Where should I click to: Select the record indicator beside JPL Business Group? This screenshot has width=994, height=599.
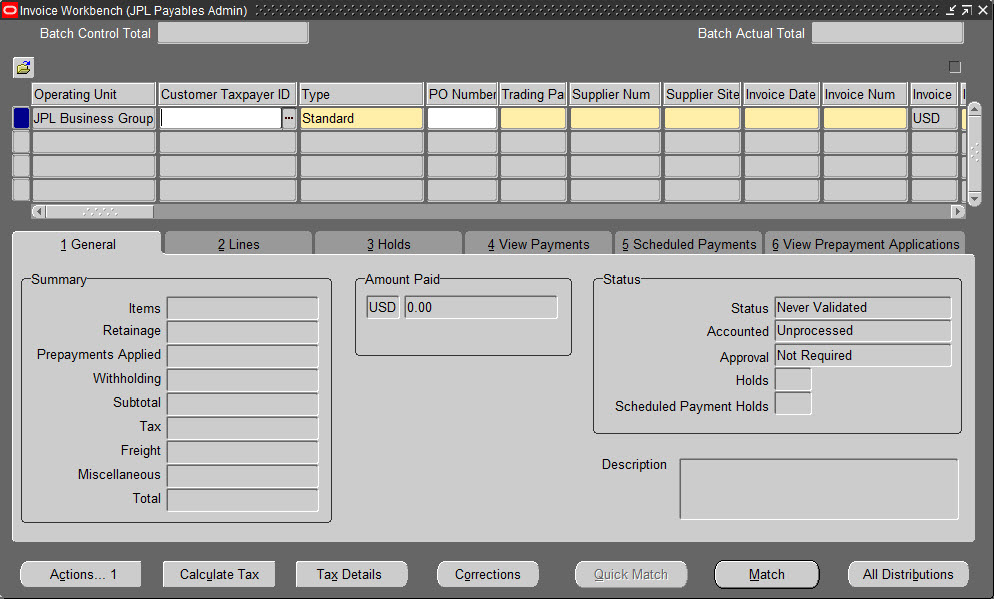(20, 117)
